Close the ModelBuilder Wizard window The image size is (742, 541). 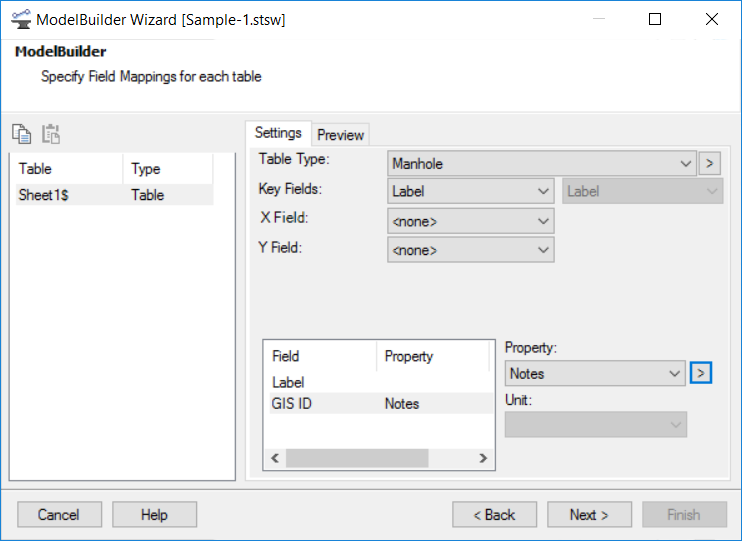tap(712, 19)
